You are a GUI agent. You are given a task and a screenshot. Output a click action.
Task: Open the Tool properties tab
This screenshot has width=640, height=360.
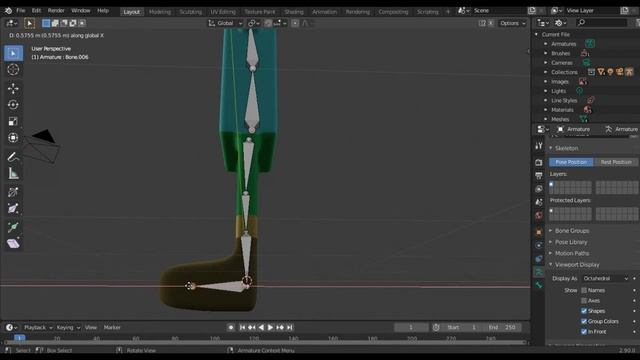pos(539,146)
